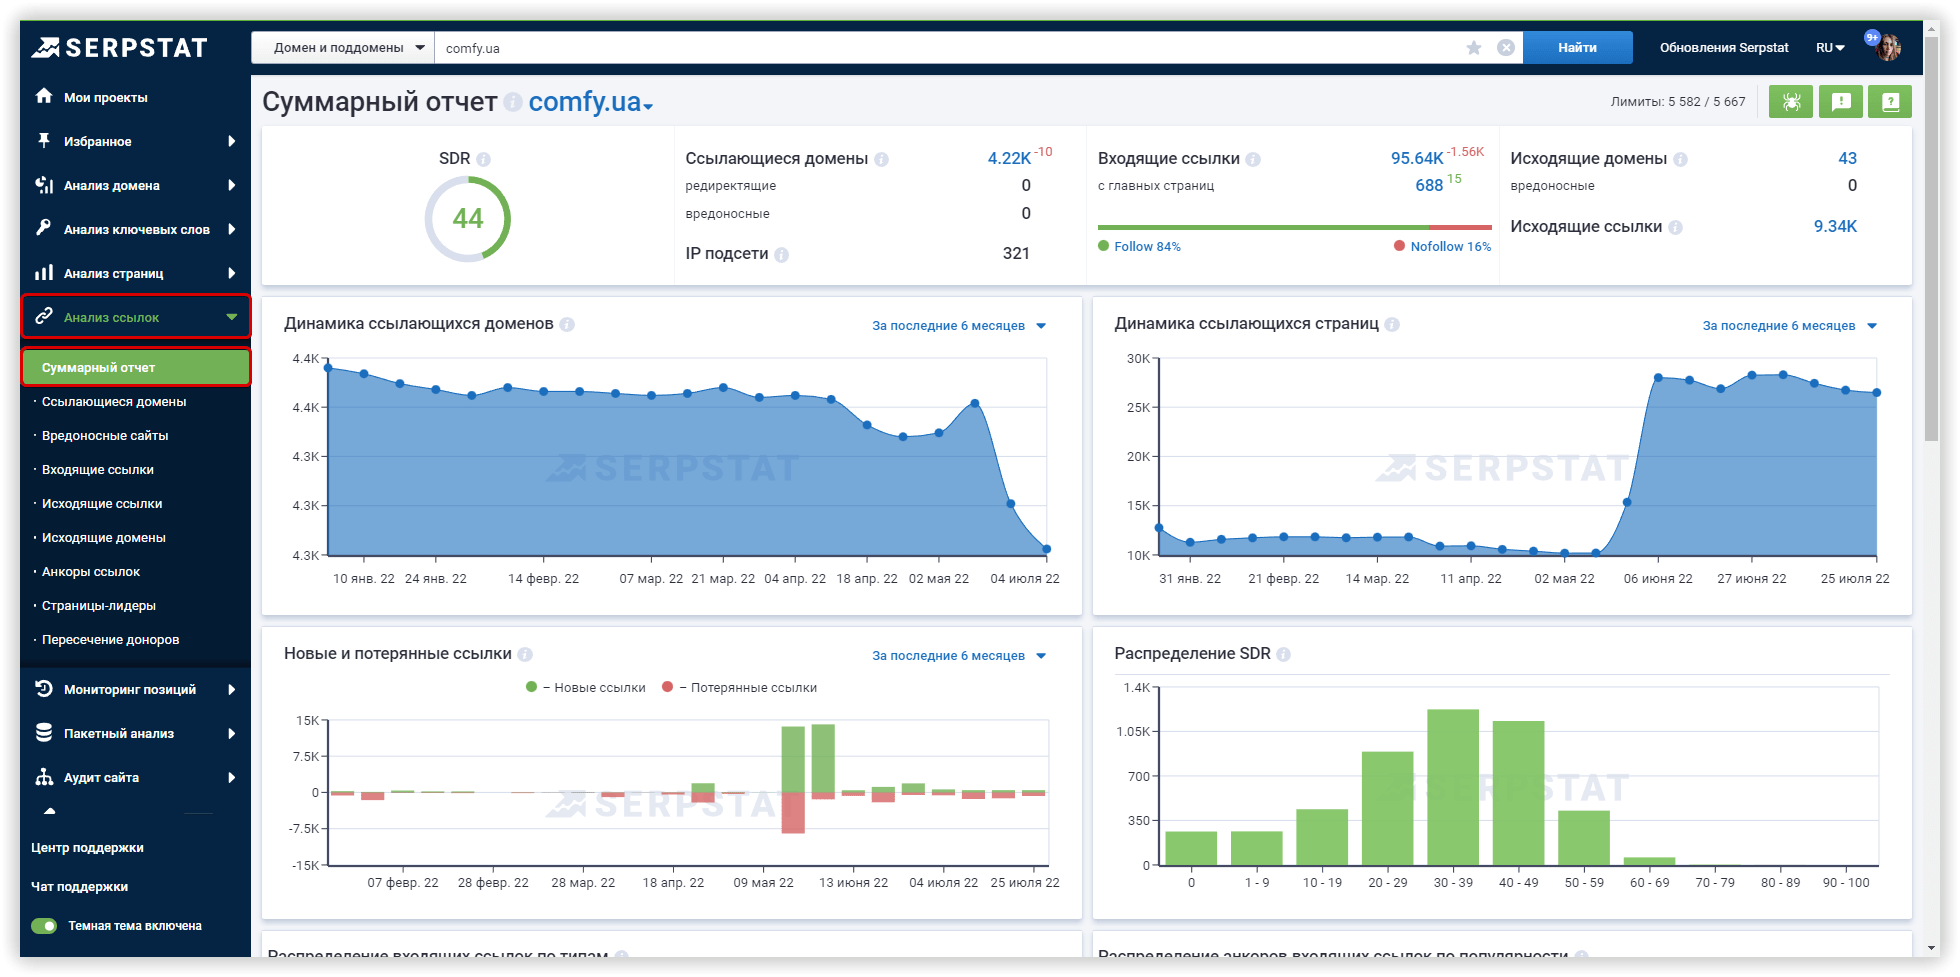1960x977 pixels.
Task: Open Вредоносные сайты in sidebar
Action: tap(105, 435)
